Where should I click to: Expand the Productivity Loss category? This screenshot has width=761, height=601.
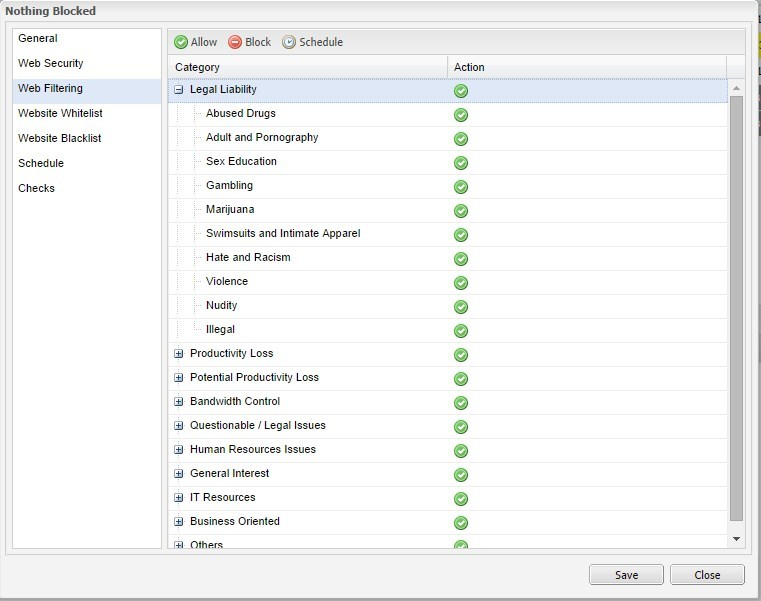coord(179,353)
